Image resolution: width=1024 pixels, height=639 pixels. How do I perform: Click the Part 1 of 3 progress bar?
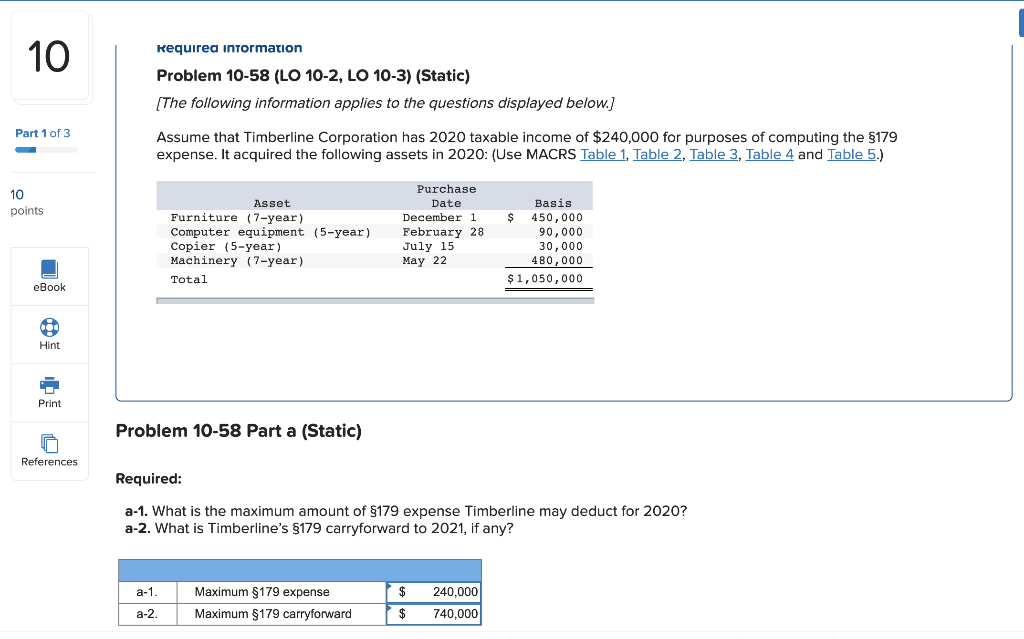[44, 148]
